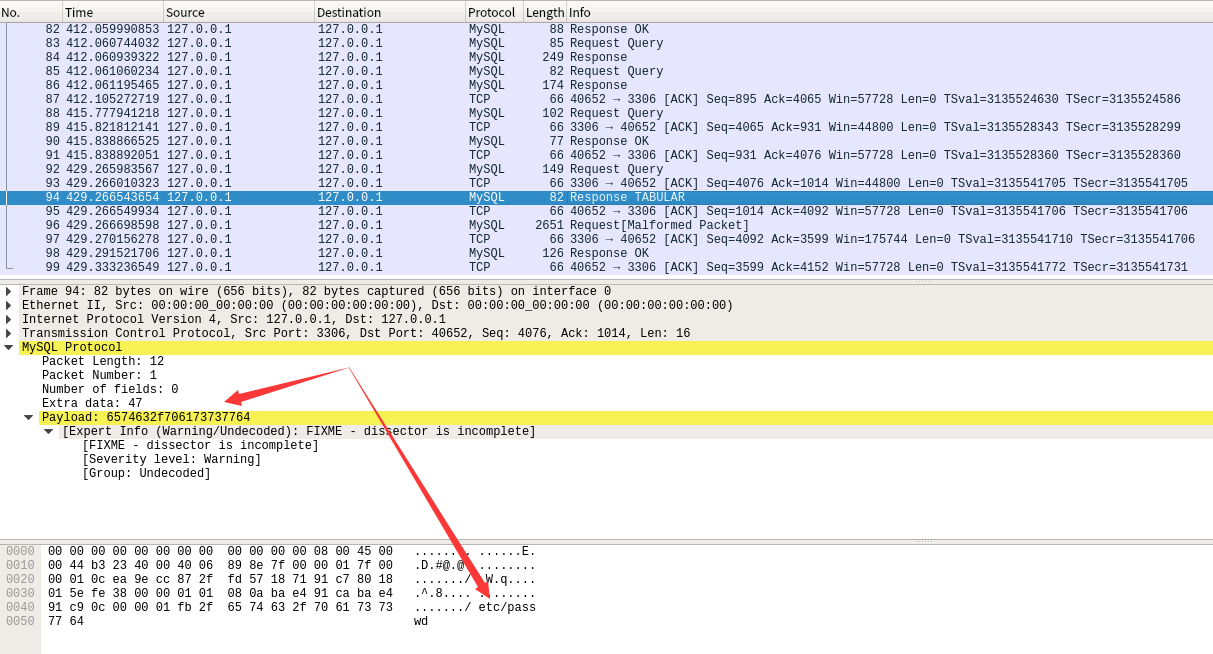
Task: Select packet 90 Response OK row
Action: [606, 142]
